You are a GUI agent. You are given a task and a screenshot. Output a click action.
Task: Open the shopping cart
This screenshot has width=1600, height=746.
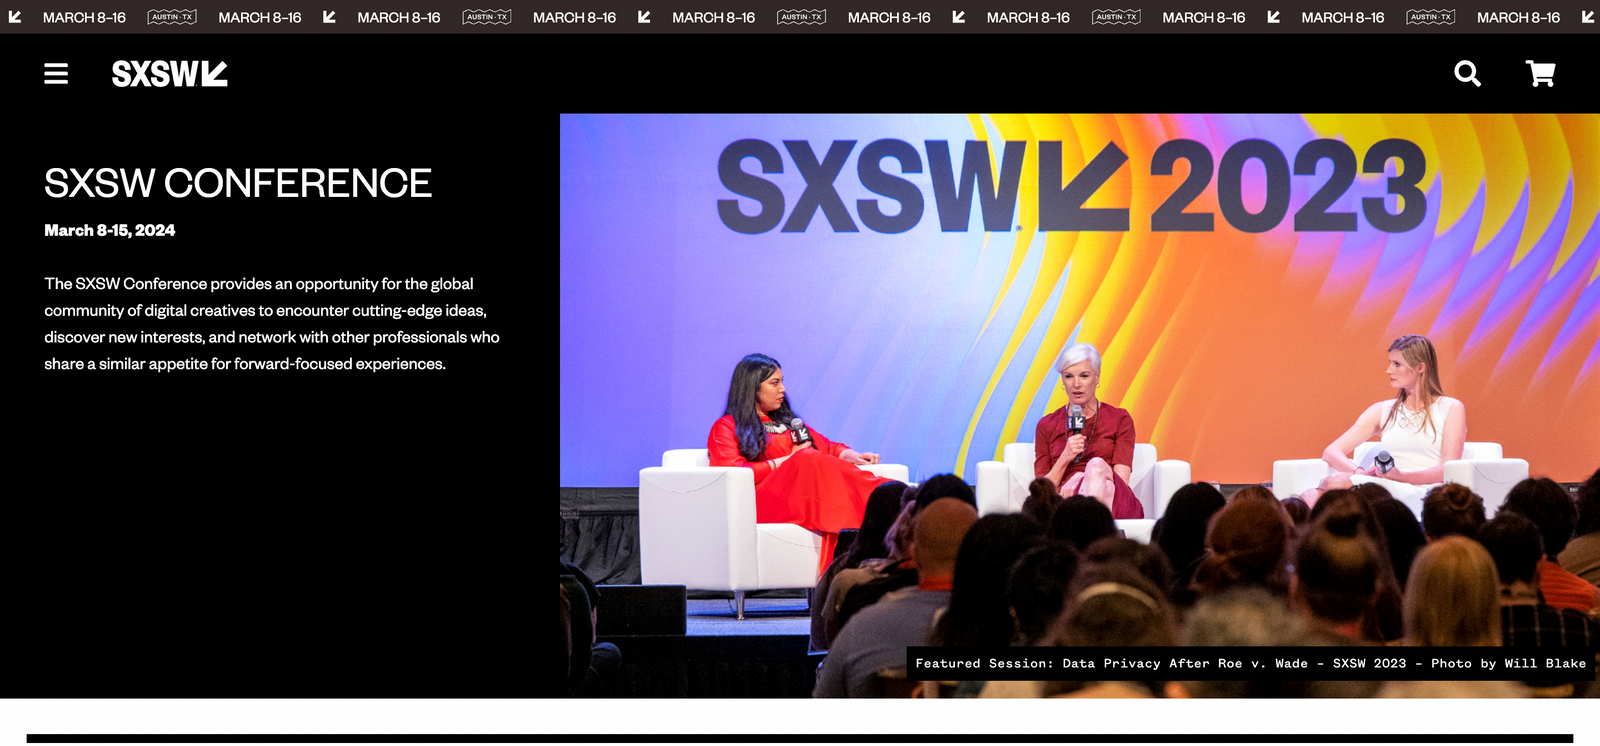point(1540,74)
